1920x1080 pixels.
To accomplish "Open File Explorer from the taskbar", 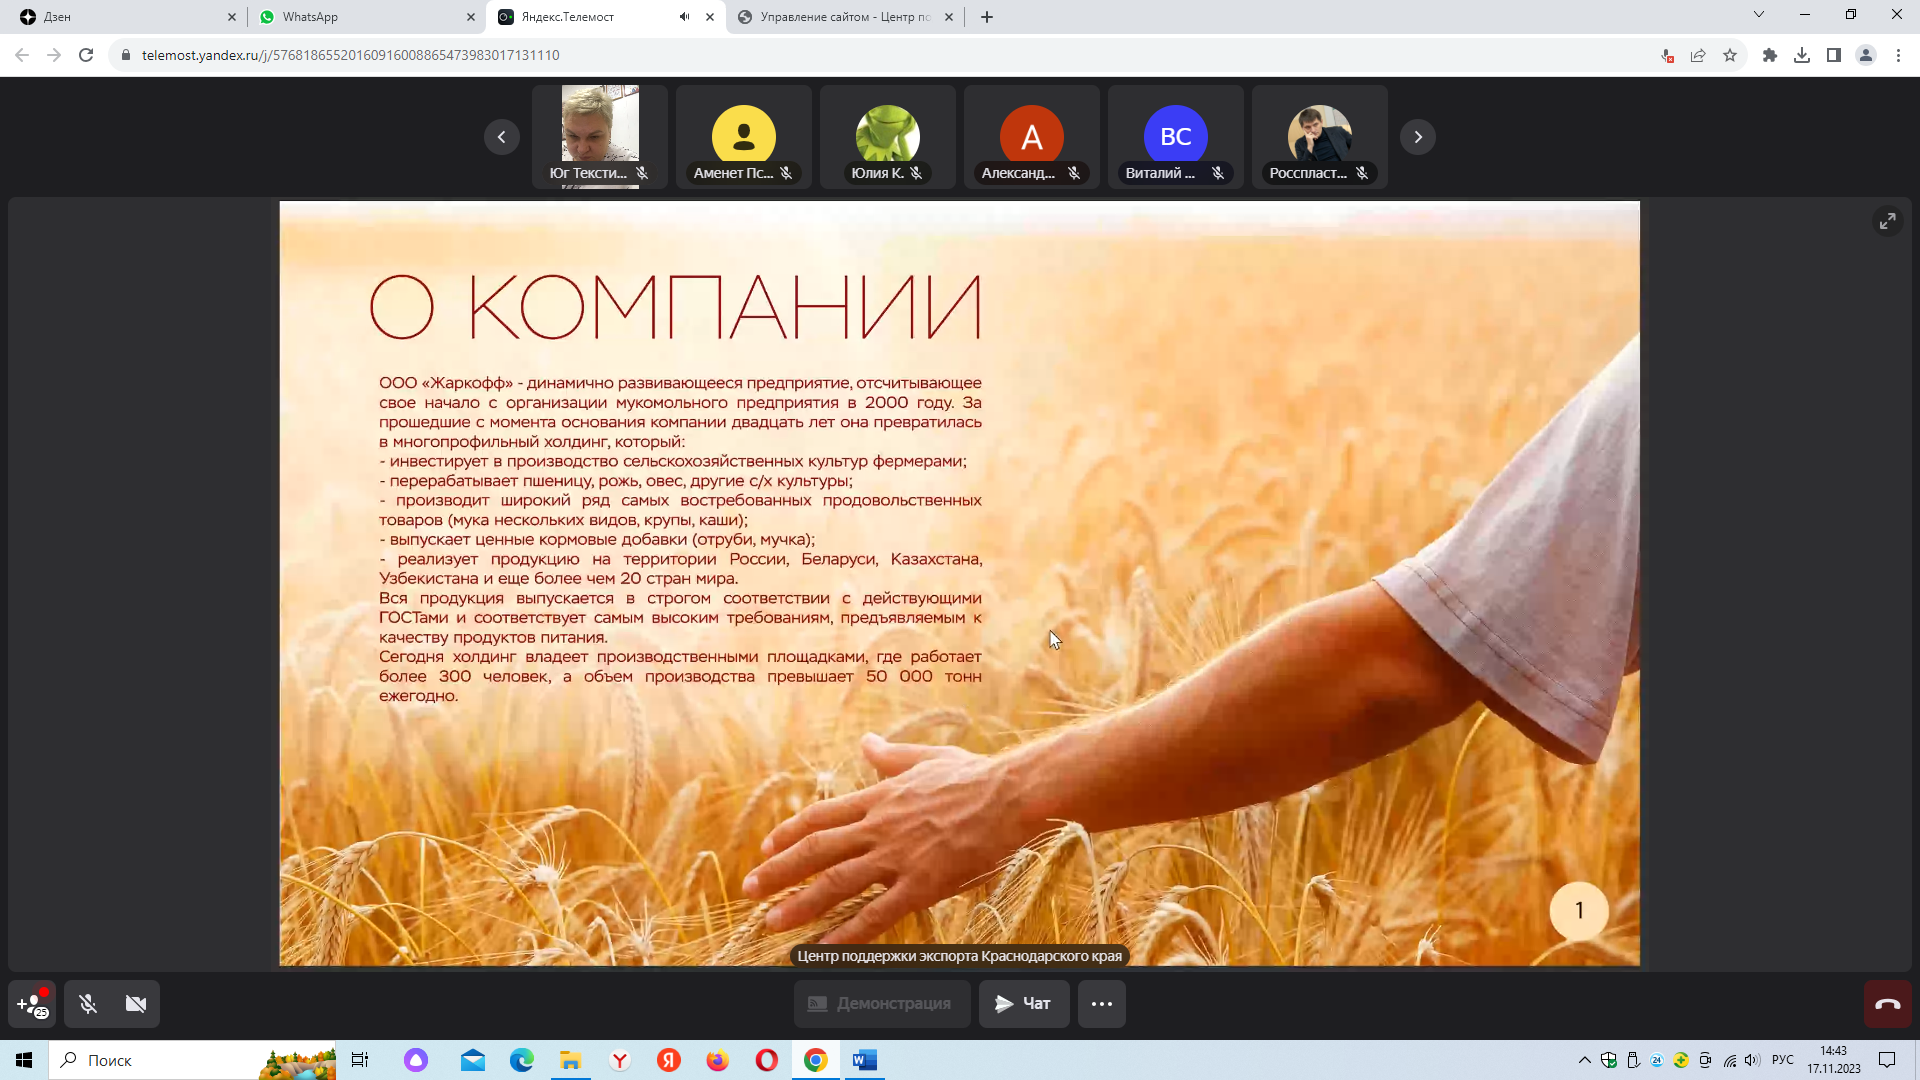I will click(x=571, y=1060).
